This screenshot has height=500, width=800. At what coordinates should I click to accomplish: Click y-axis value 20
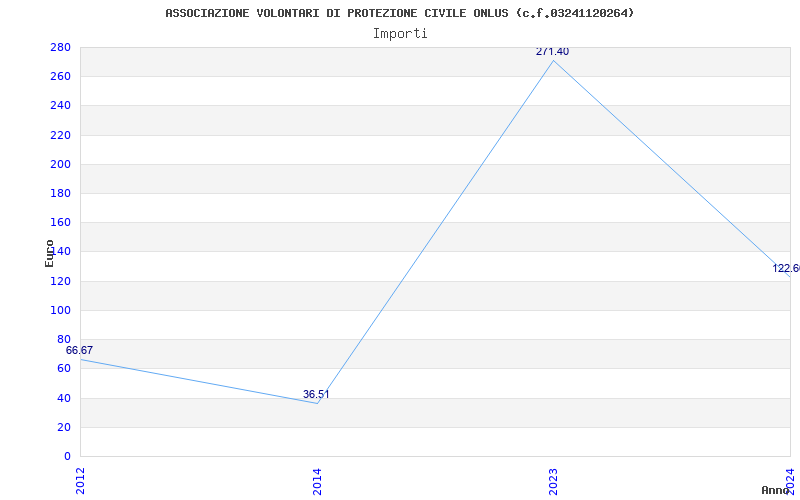[64, 427]
